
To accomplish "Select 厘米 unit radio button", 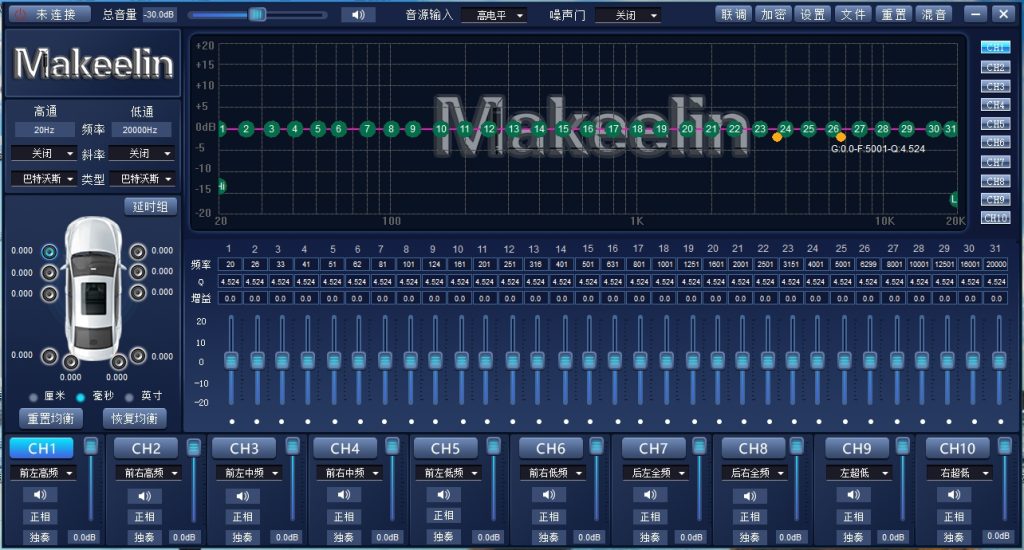I will click(33, 397).
